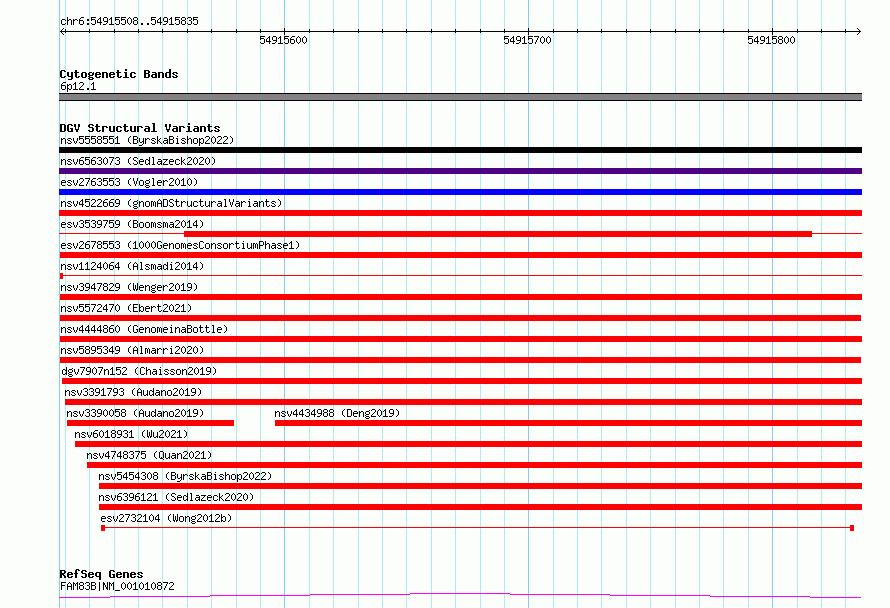
Task: Open the nsv4444860 (GenomeinaBottle) label
Action: (144, 329)
